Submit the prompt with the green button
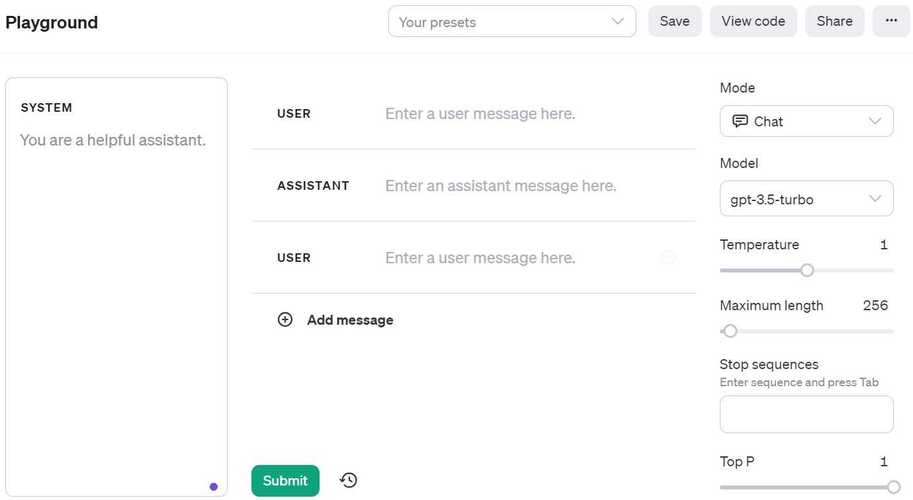913x500 pixels. coord(285,481)
